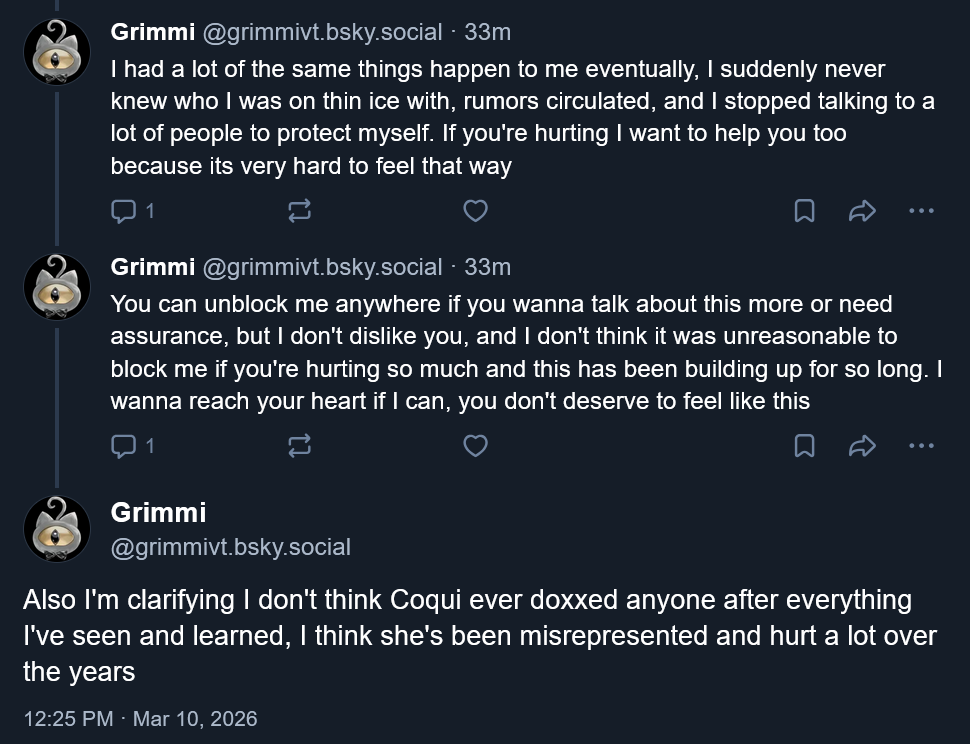Share the 'unblock me anywhere' post
The image size is (970, 744).
pyautogui.click(x=862, y=446)
